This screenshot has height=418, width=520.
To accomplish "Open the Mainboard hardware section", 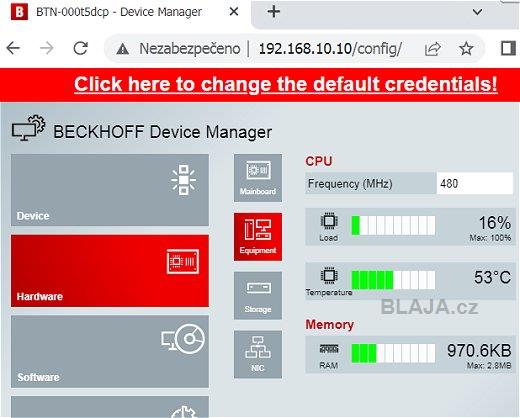I will click(x=258, y=178).
